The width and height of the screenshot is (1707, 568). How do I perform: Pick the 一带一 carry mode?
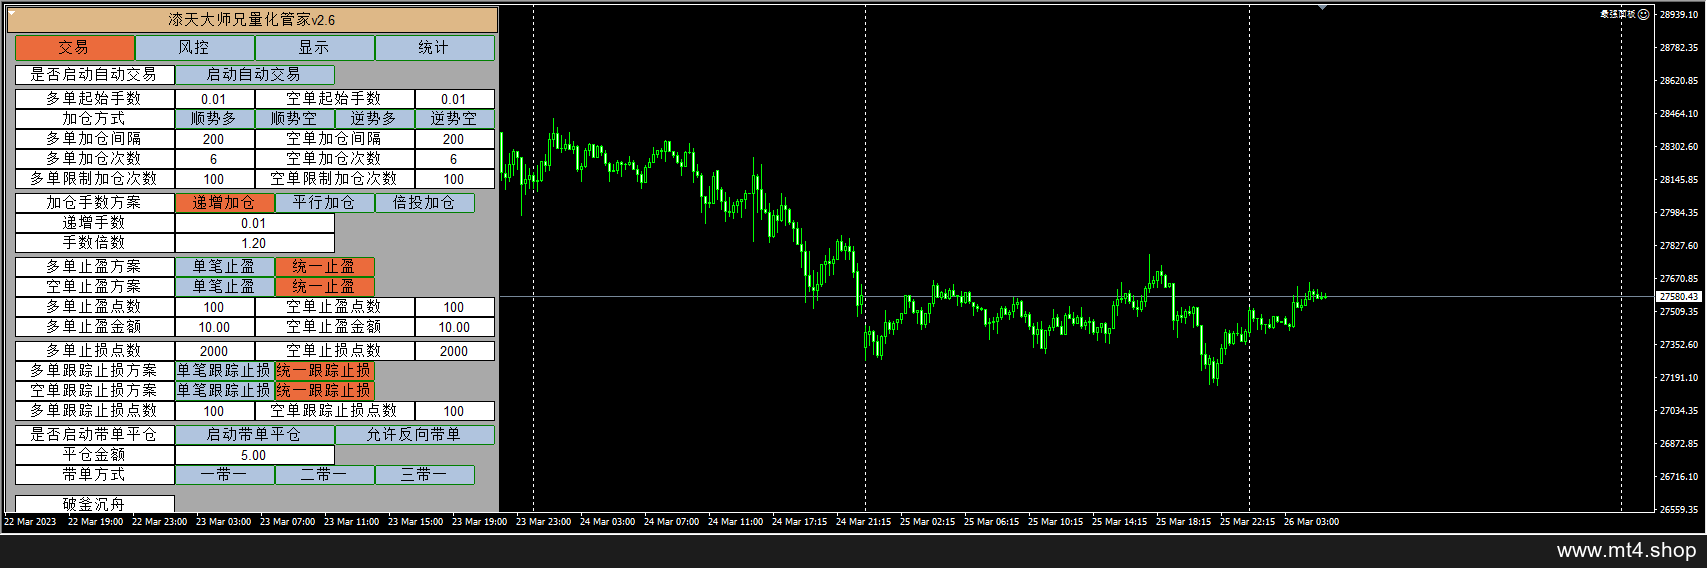(x=225, y=474)
